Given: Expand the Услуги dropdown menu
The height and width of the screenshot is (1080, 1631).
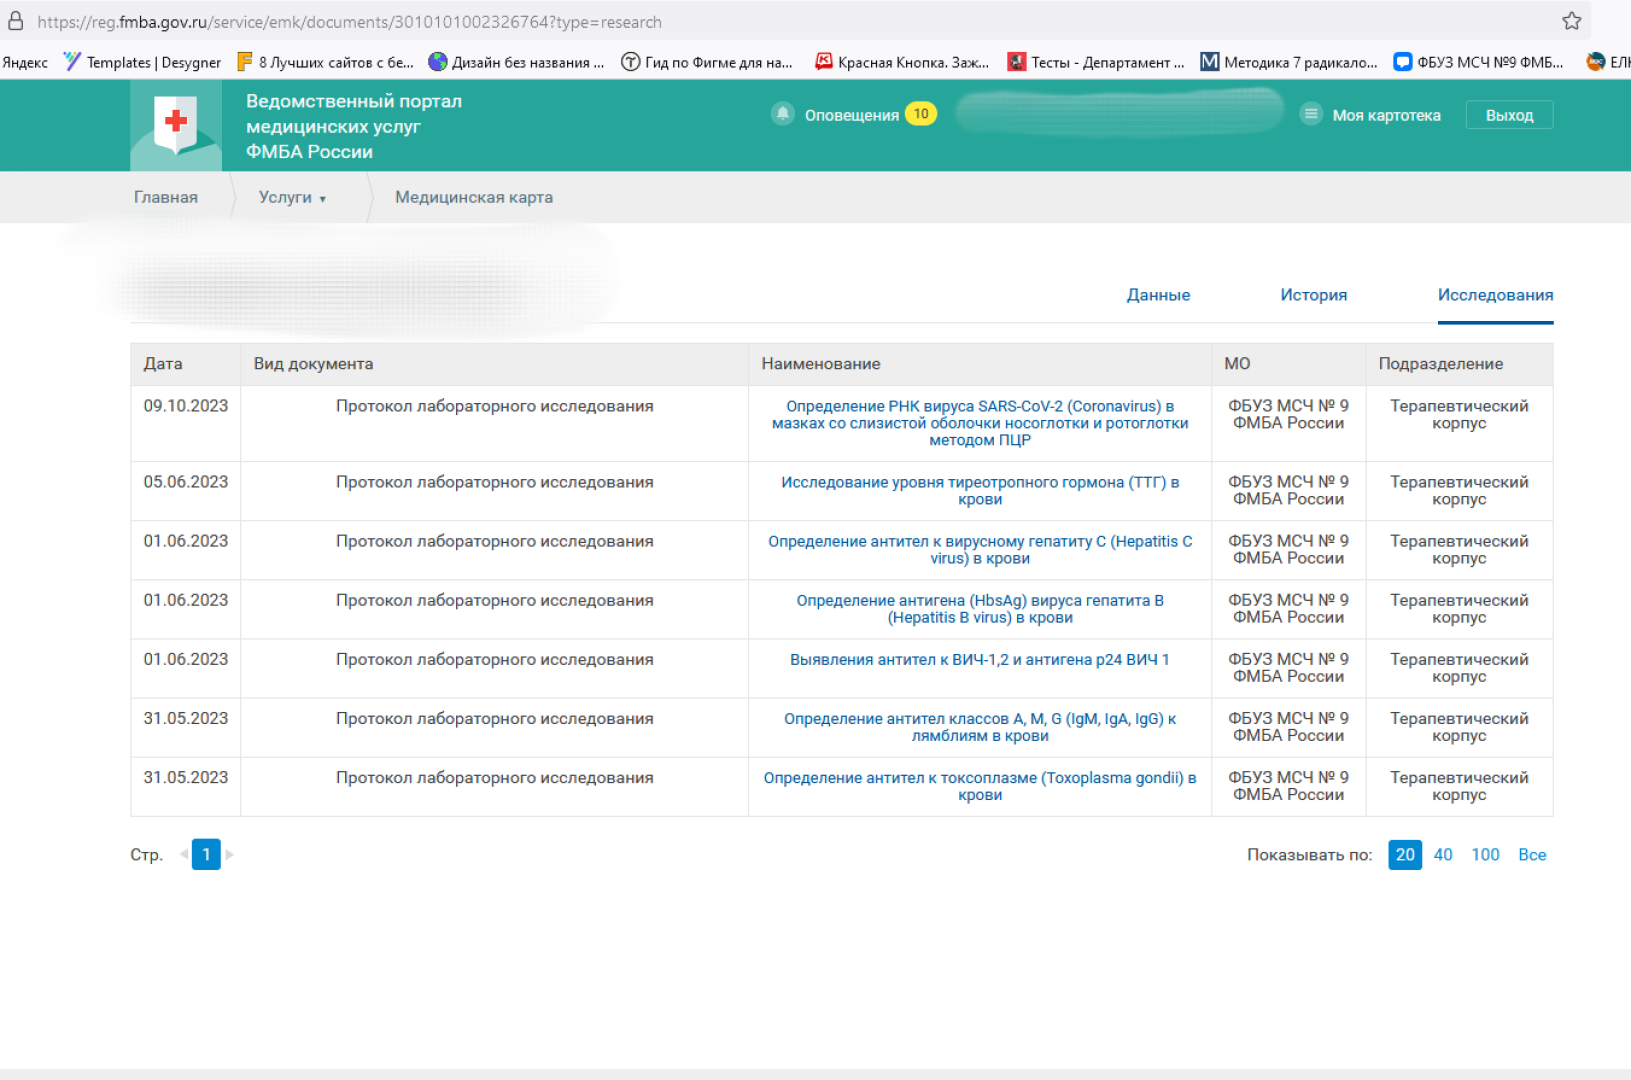Looking at the screenshot, I should tap(292, 197).
